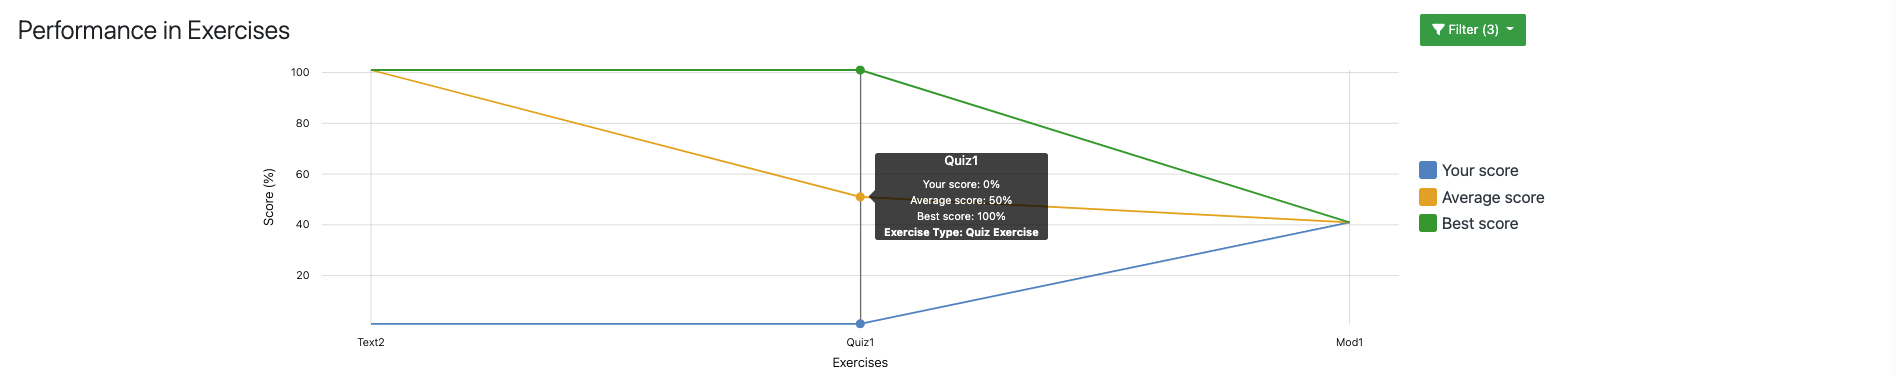The image size is (1896, 376).
Task: Toggle the Your score legend entry
Action: (1469, 171)
